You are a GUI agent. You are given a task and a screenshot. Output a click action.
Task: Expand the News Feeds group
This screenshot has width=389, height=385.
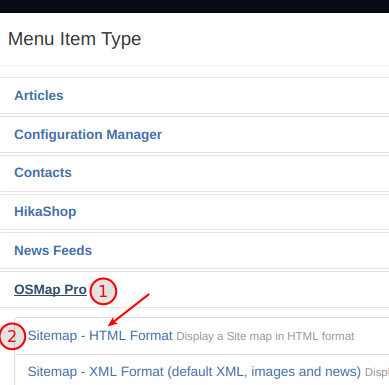click(53, 251)
